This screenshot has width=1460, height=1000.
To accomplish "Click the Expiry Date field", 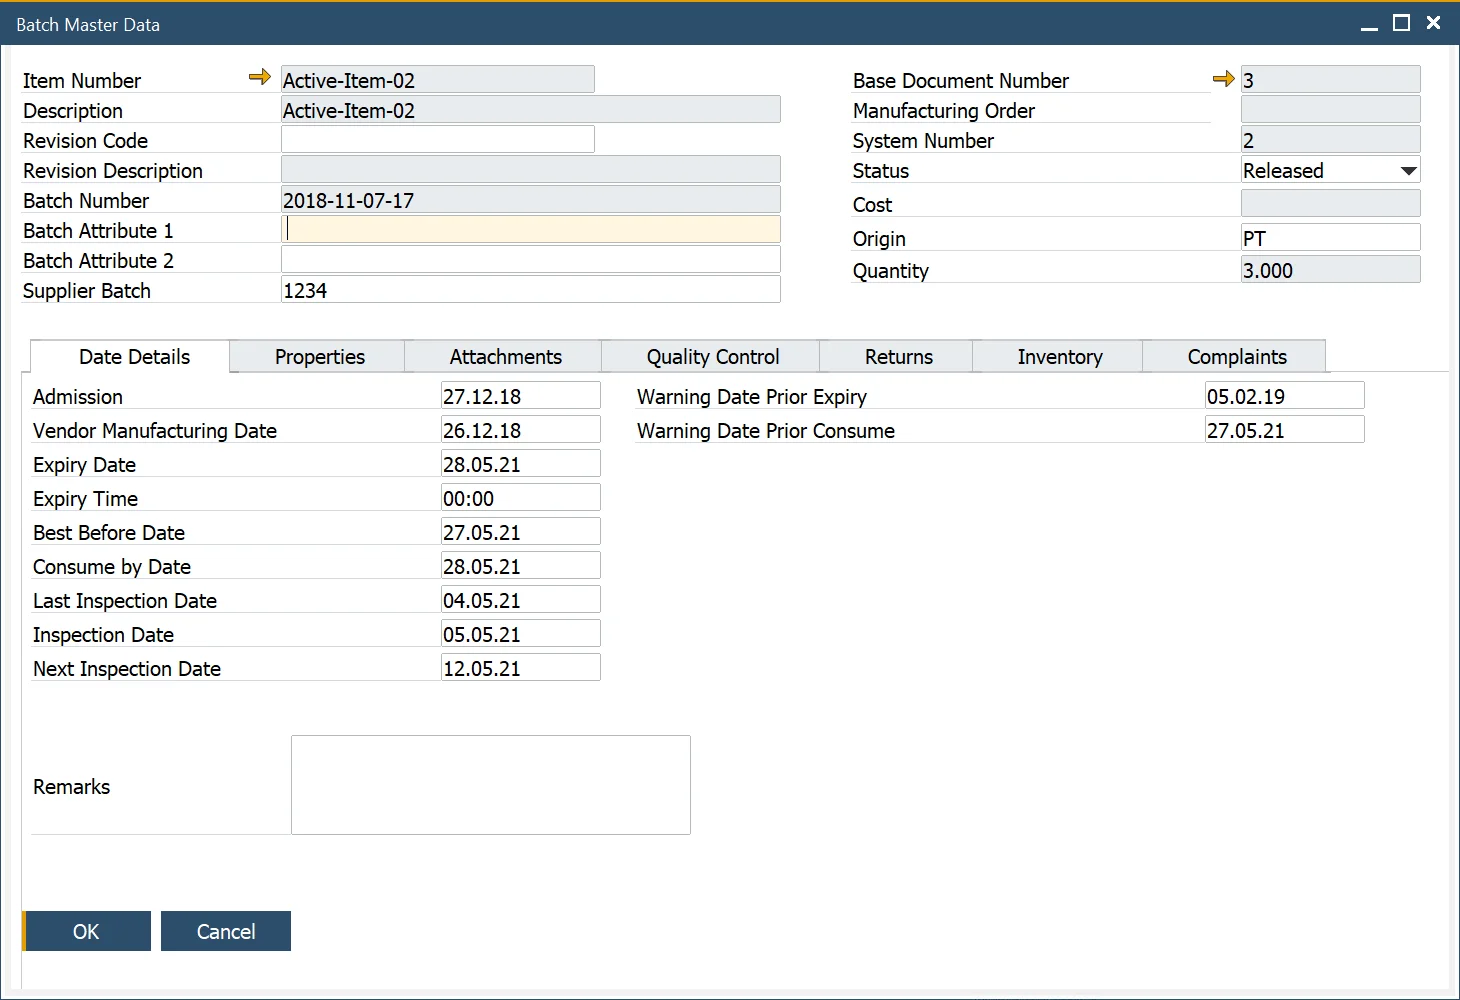I will point(520,463).
